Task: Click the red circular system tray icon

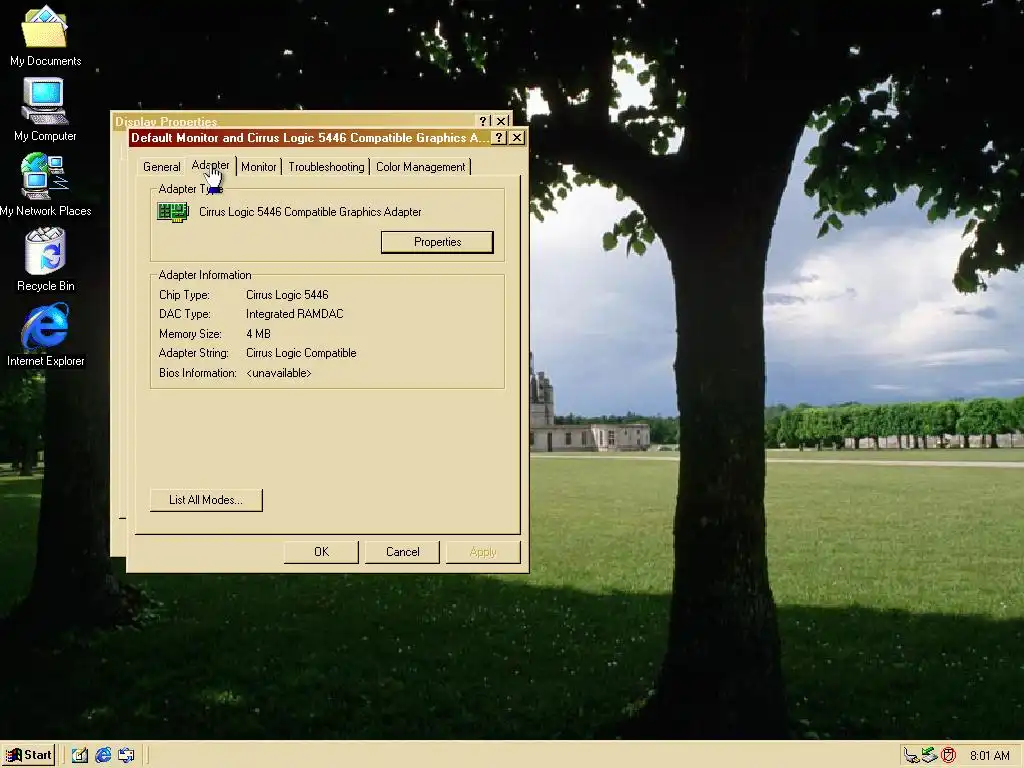Action: [948, 756]
